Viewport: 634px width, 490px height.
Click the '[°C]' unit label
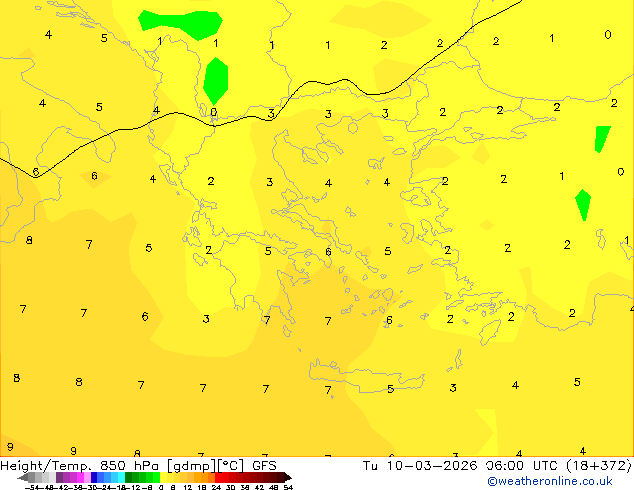[230, 466]
